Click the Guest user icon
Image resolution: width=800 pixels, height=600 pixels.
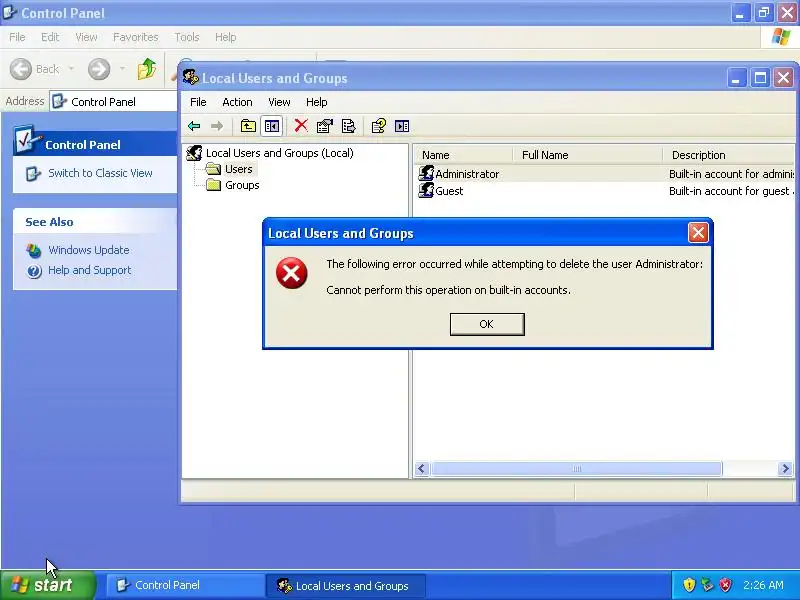pos(426,190)
